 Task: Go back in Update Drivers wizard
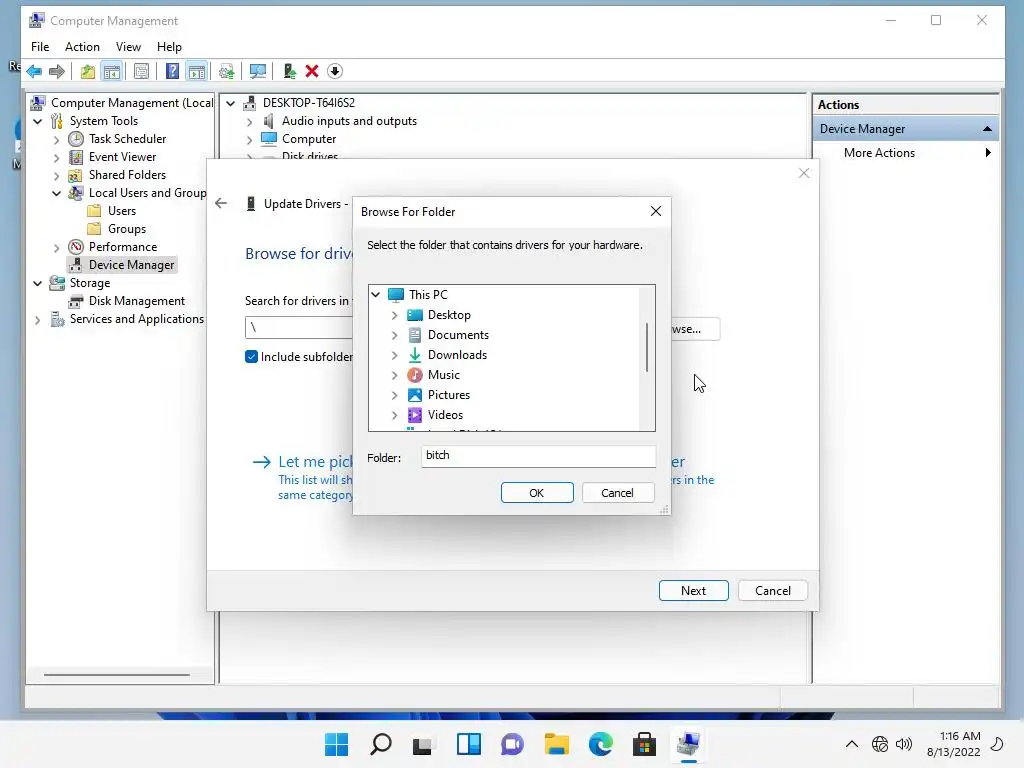point(221,203)
